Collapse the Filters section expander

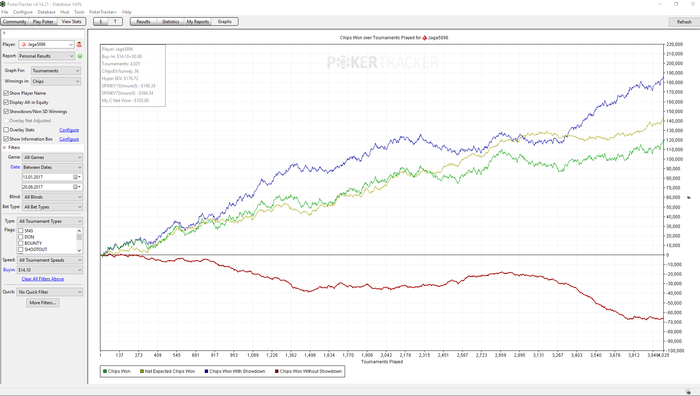(5, 147)
